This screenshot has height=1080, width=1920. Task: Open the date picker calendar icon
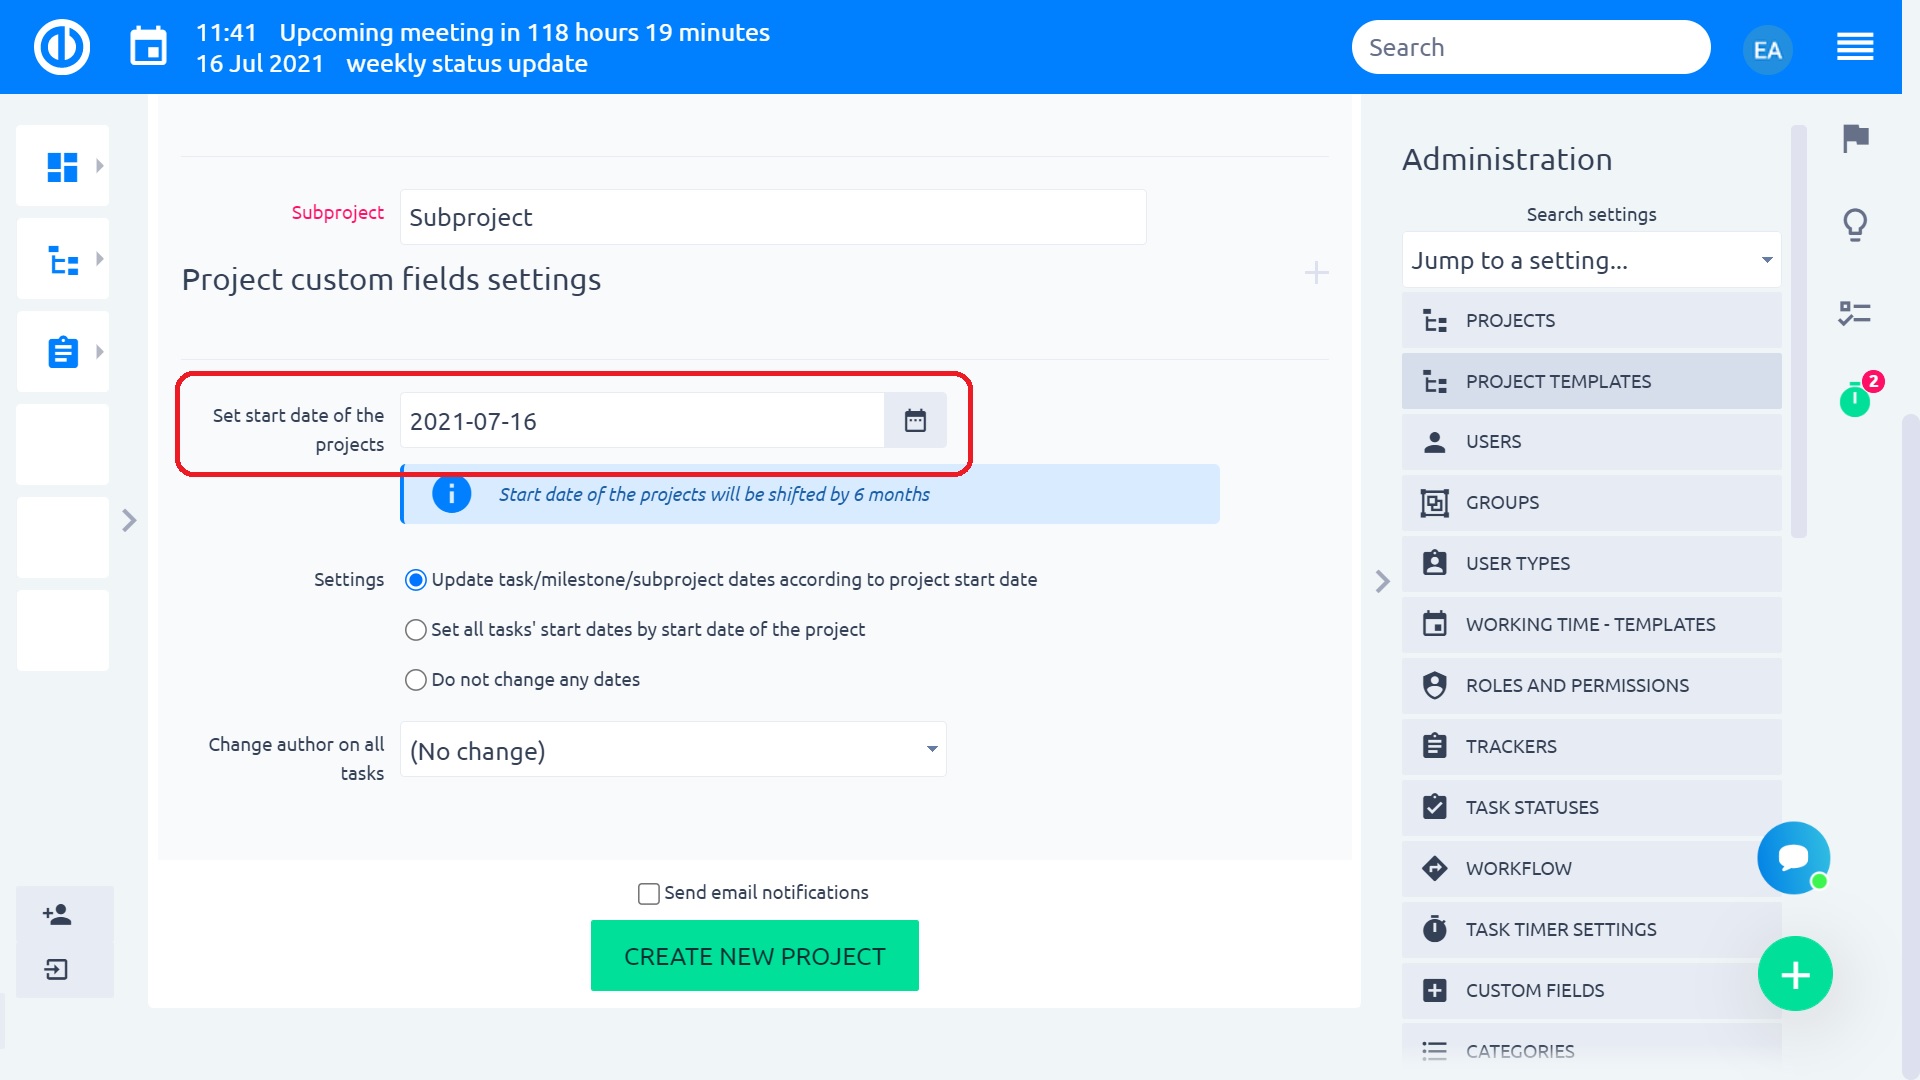point(915,420)
